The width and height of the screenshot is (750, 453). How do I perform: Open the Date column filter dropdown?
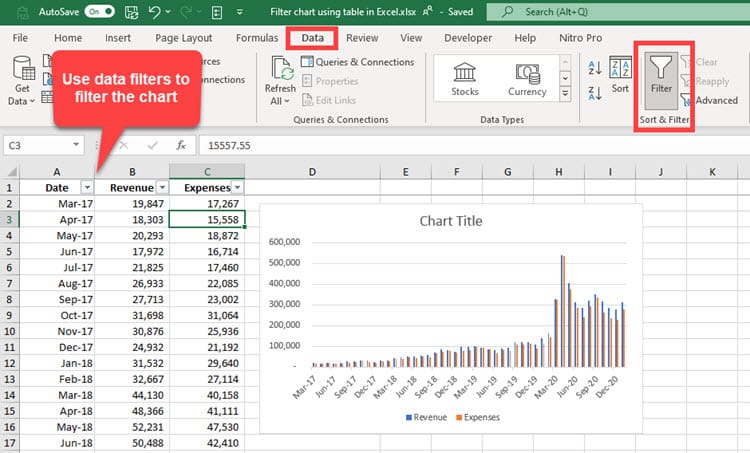86,187
